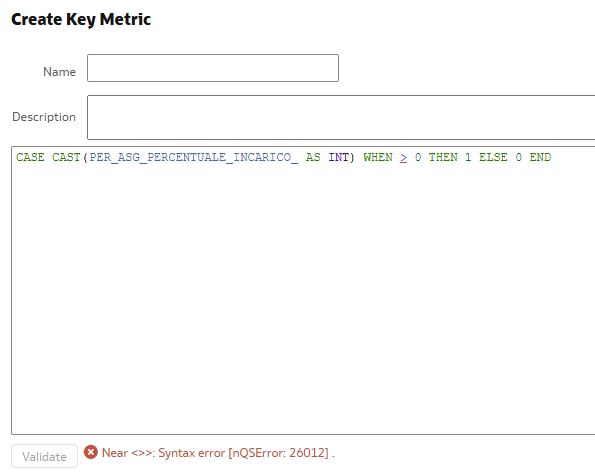This screenshot has height=474, width=595.
Task: Click the Description field label
Action: 44,117
